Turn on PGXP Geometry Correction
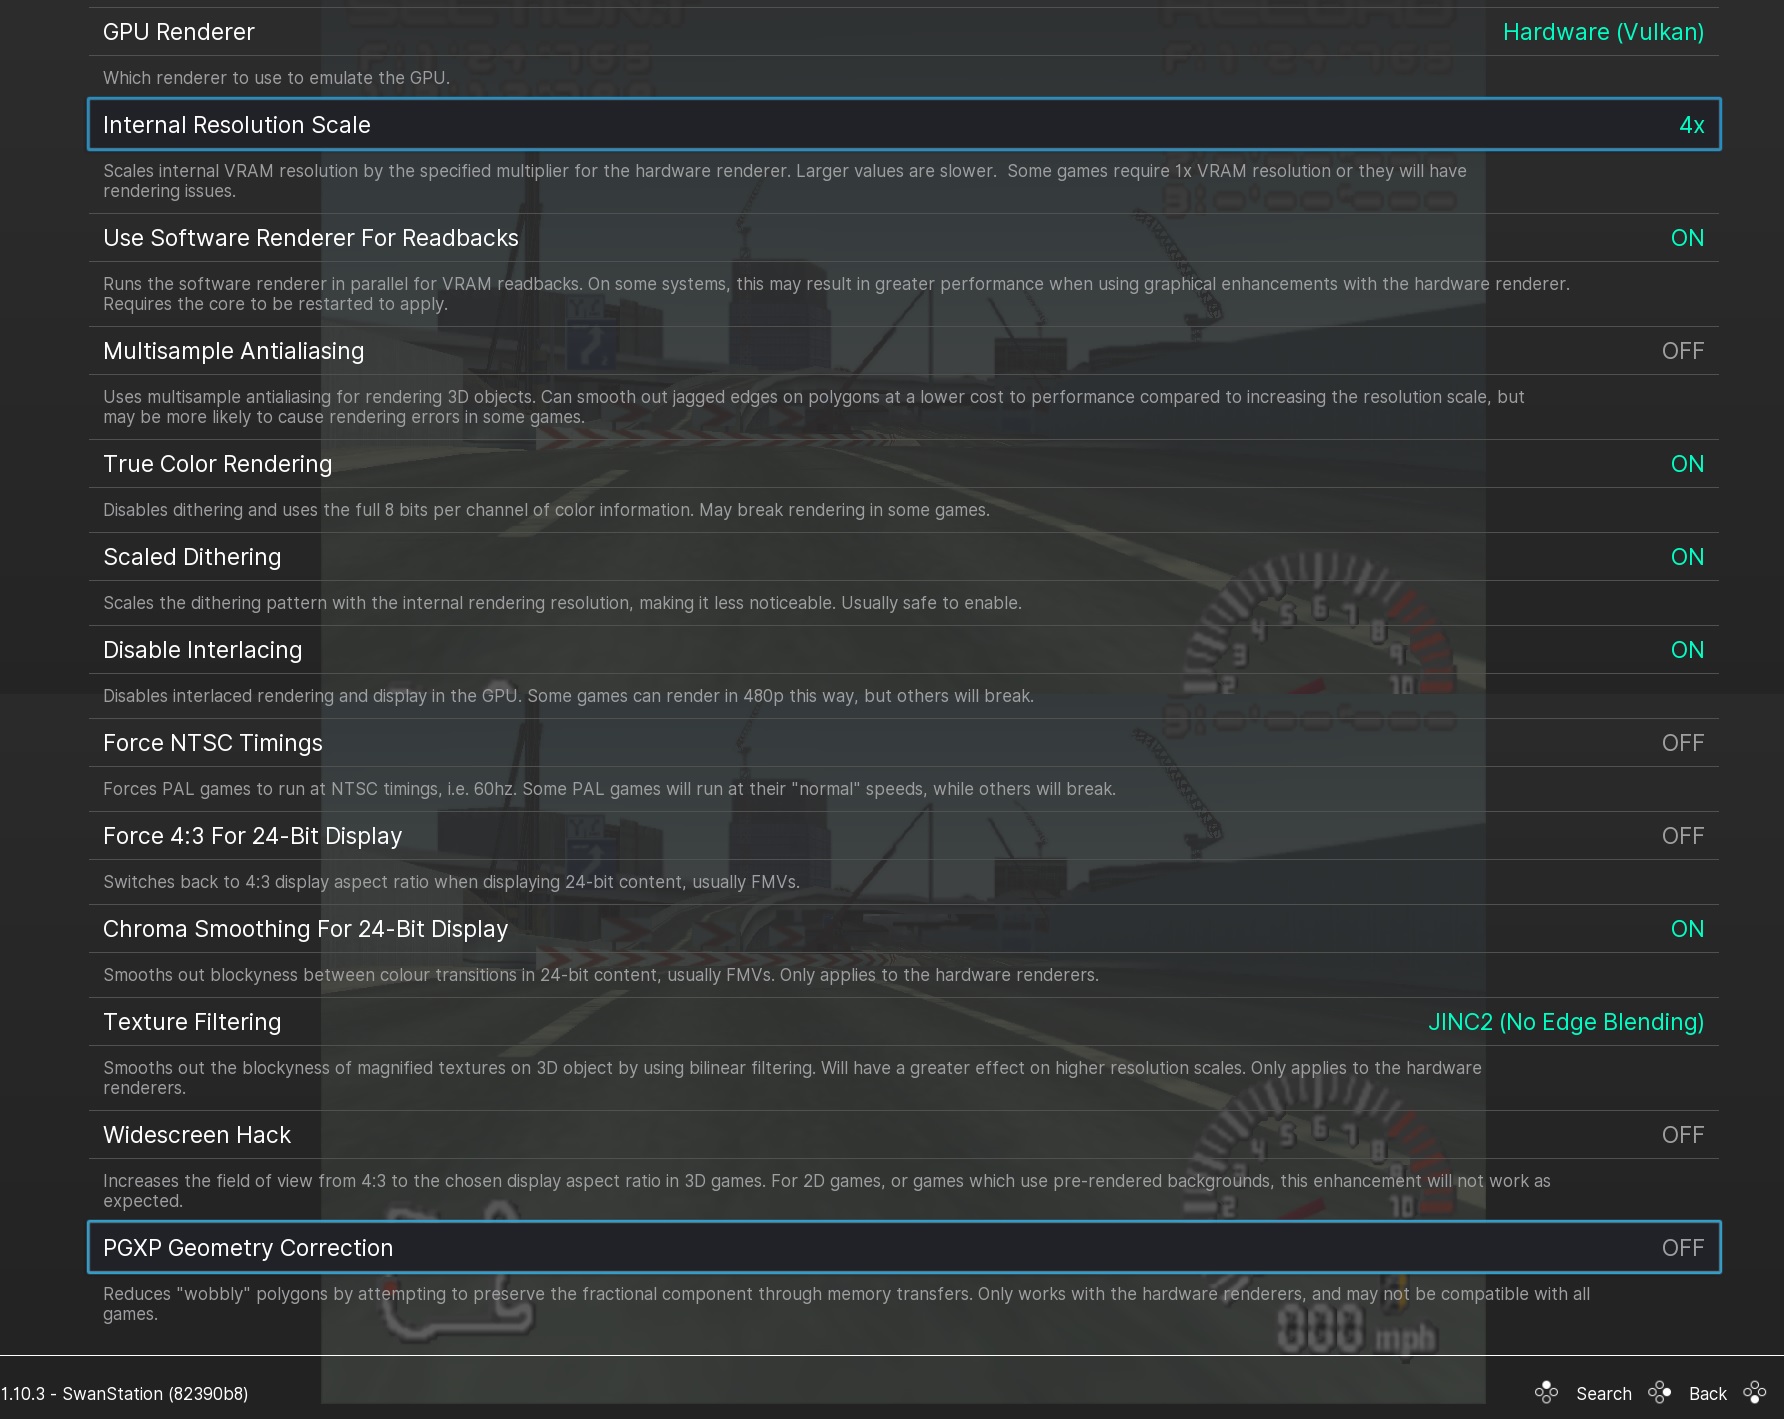Viewport: 1784px width, 1419px height. pyautogui.click(x=904, y=1248)
